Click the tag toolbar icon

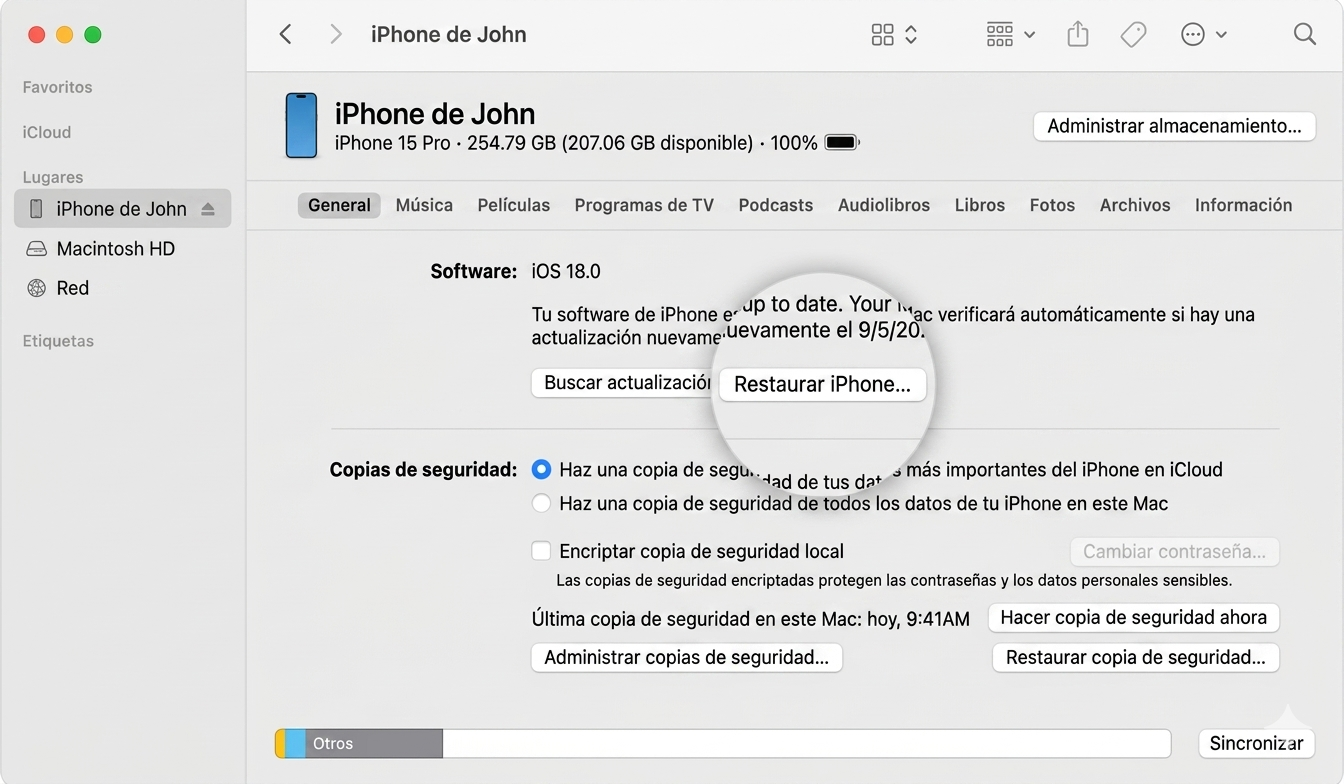coord(1133,35)
